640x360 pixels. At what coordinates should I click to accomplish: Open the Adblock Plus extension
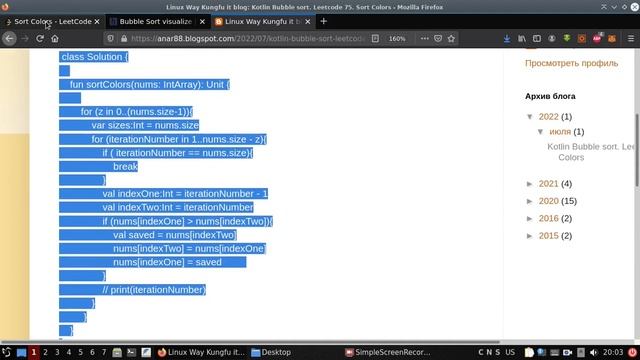click(597, 38)
